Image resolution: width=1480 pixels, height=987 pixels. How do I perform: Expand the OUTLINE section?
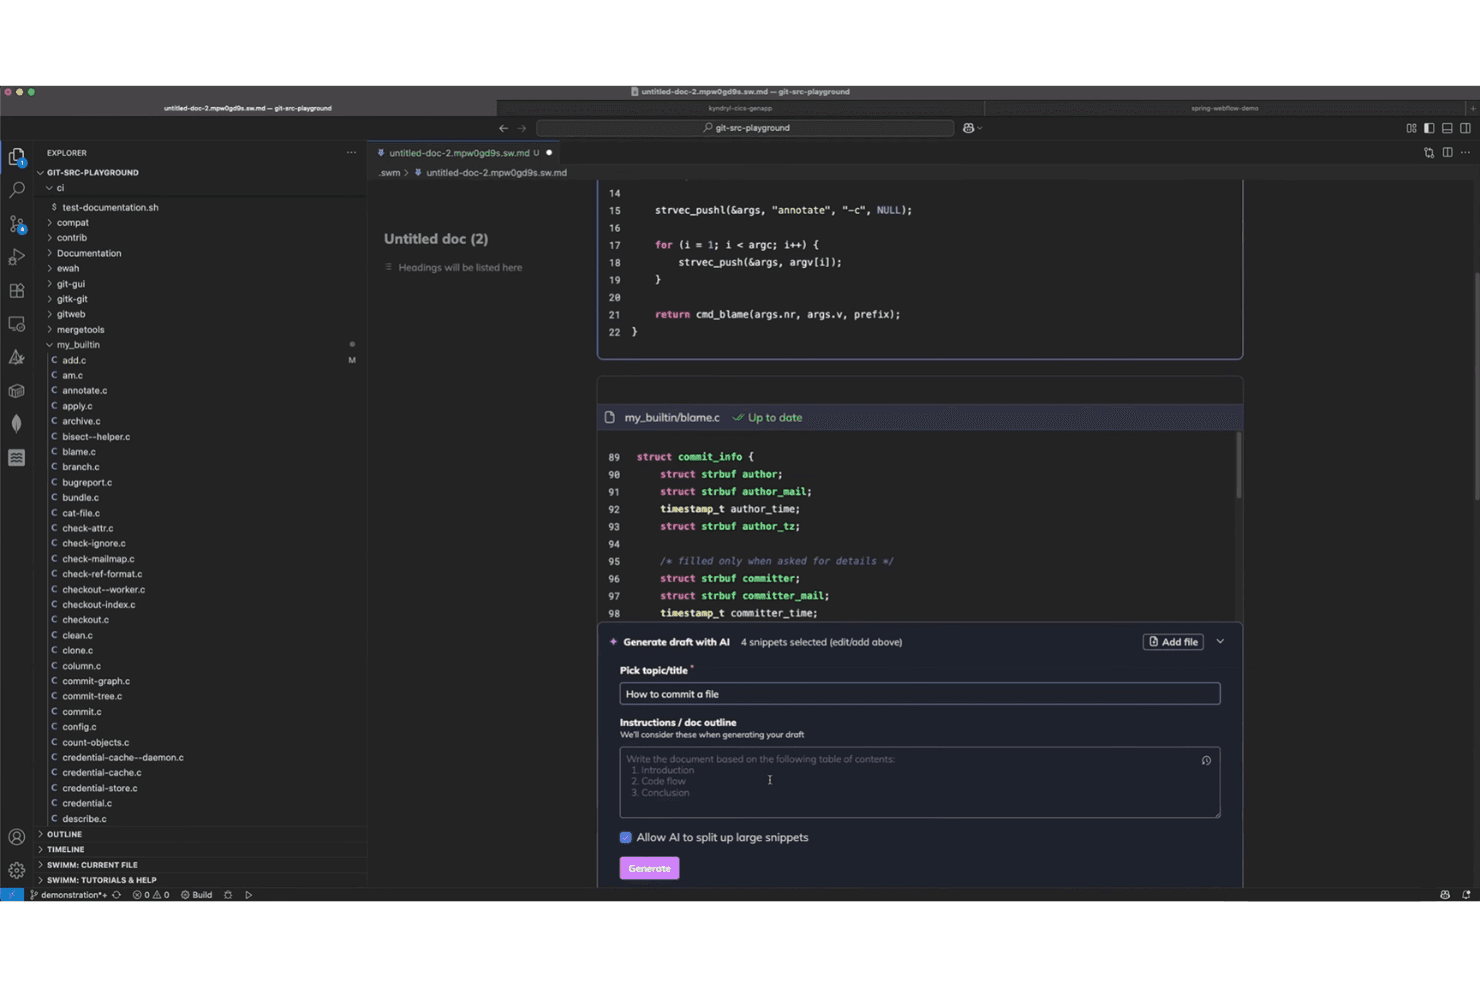point(64,834)
